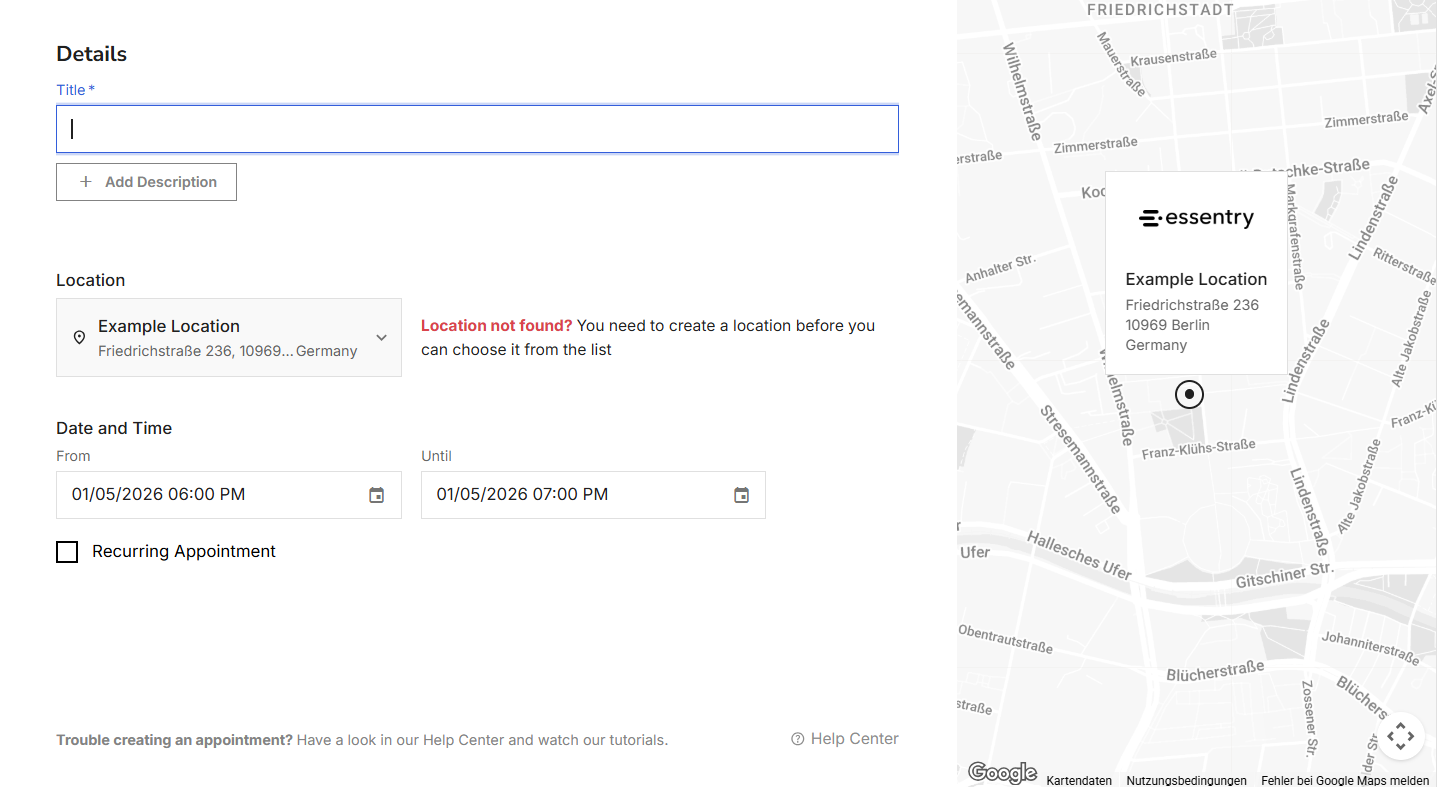
Task: Open calendar picker for From date
Action: (376, 495)
